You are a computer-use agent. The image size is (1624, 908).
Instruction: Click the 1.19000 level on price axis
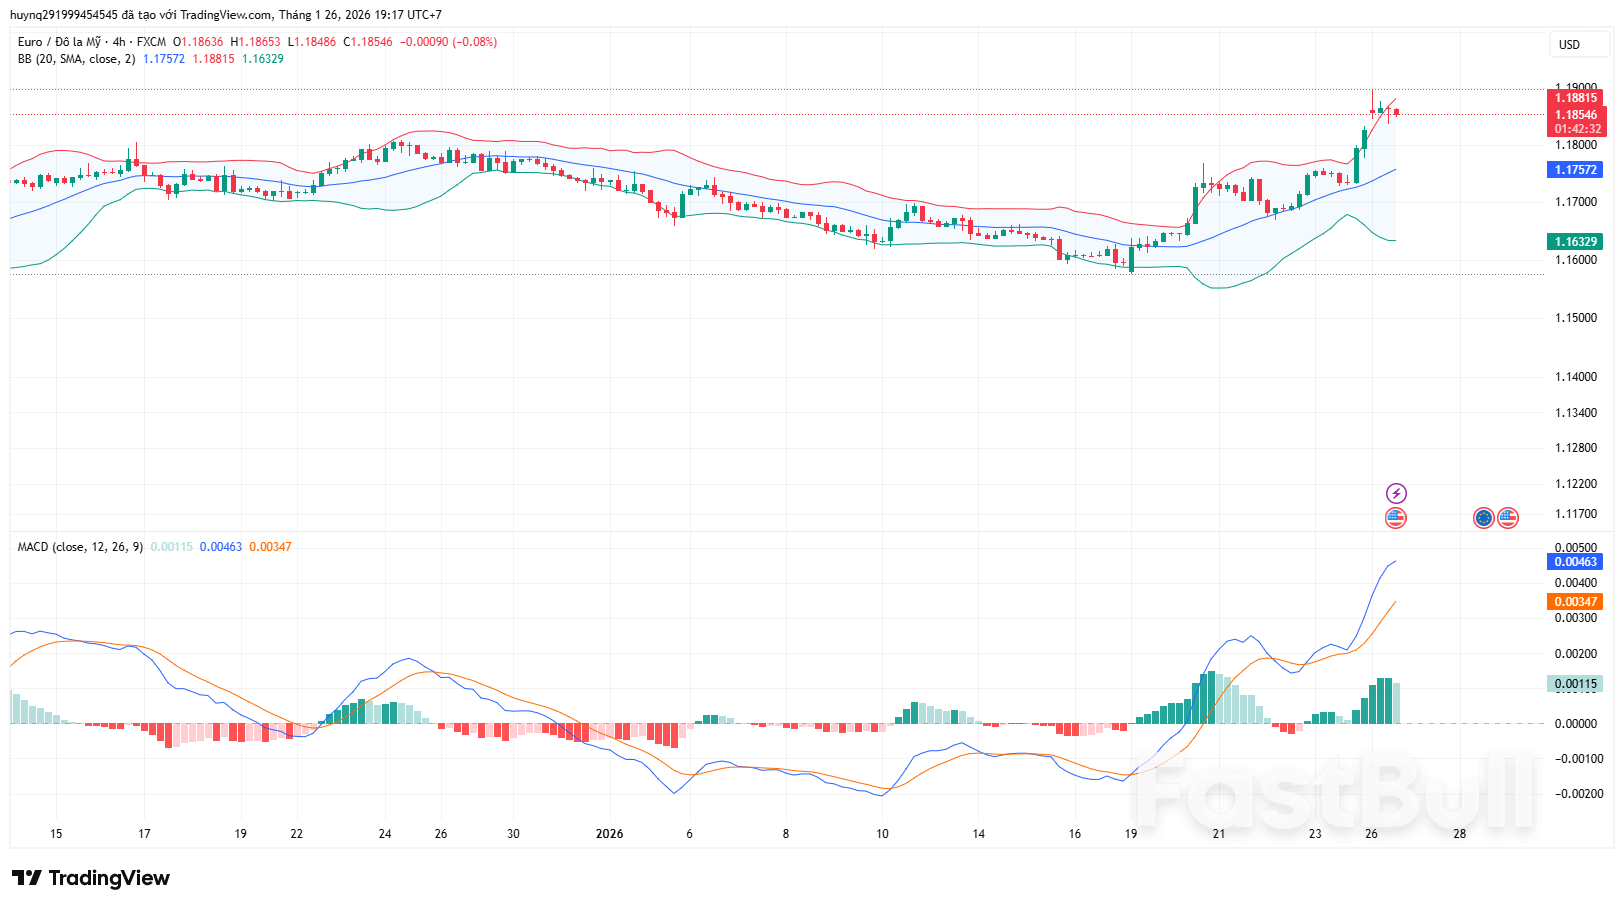pos(1575,87)
